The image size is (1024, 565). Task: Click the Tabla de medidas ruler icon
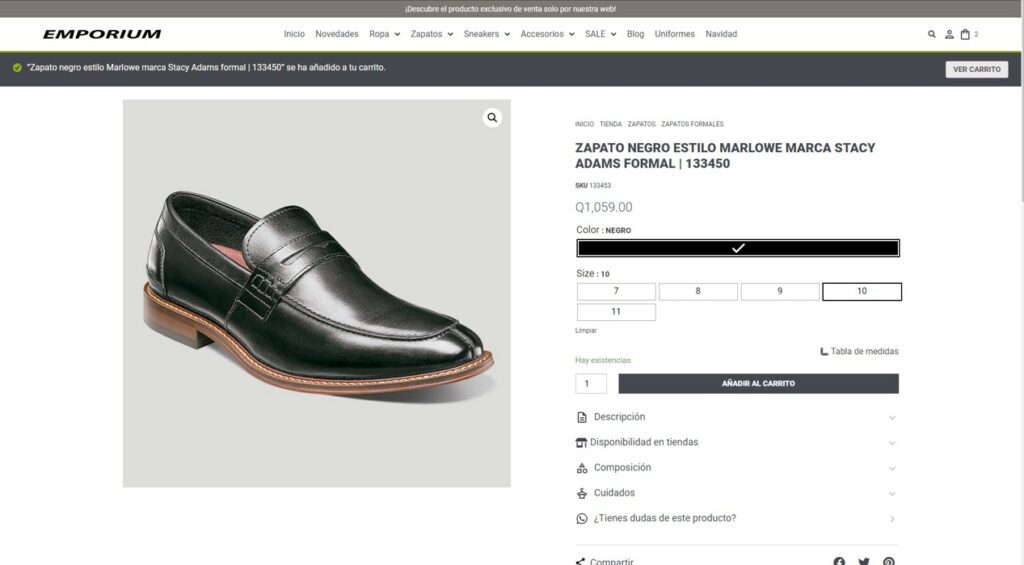824,351
